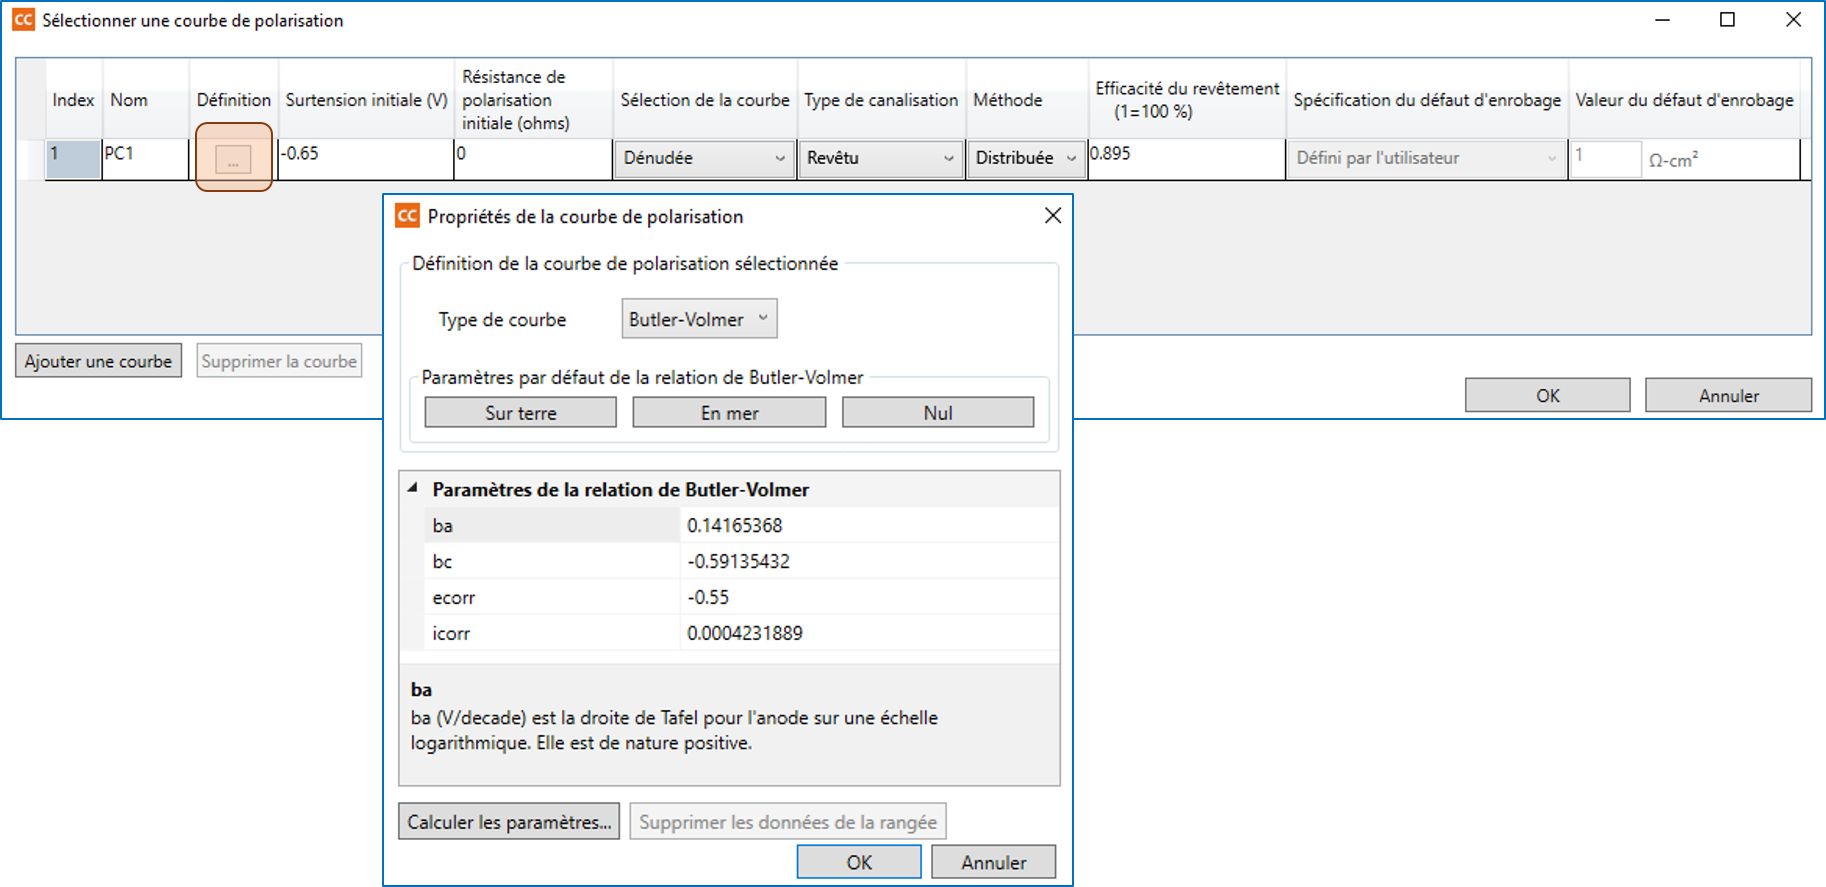Click Supprimer les données de la rangée
The height and width of the screenshot is (887, 1826).
click(x=788, y=822)
